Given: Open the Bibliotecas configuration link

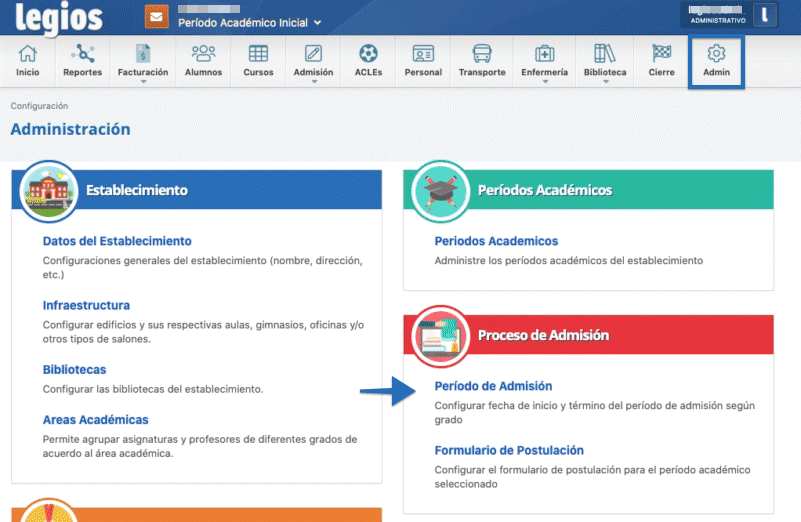Looking at the screenshot, I should 75,370.
